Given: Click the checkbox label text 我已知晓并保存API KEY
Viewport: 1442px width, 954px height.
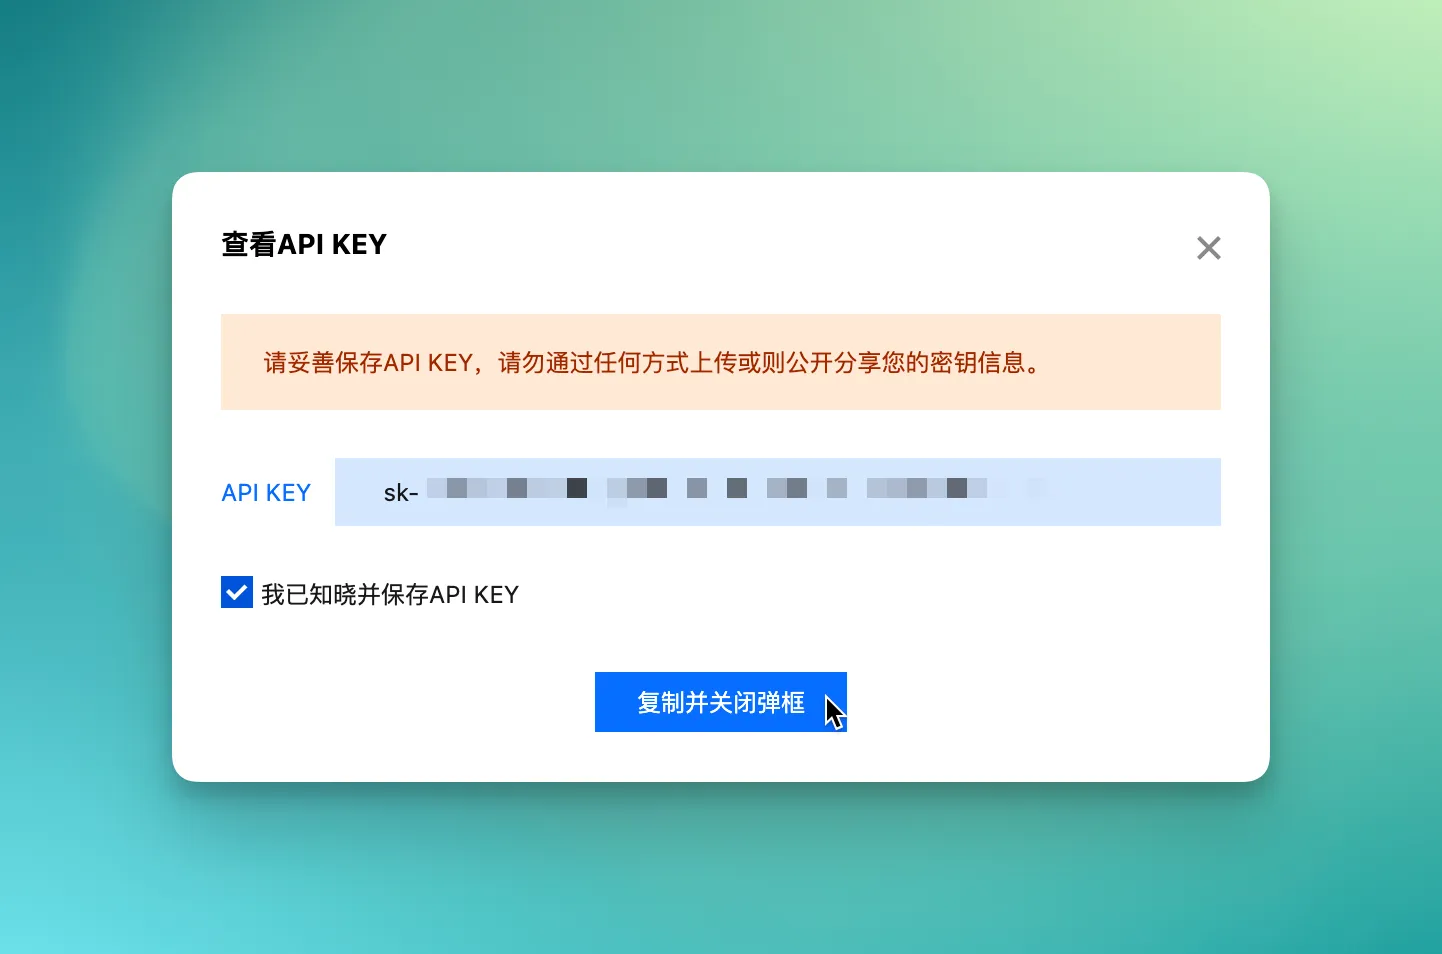Looking at the screenshot, I should pos(390,593).
